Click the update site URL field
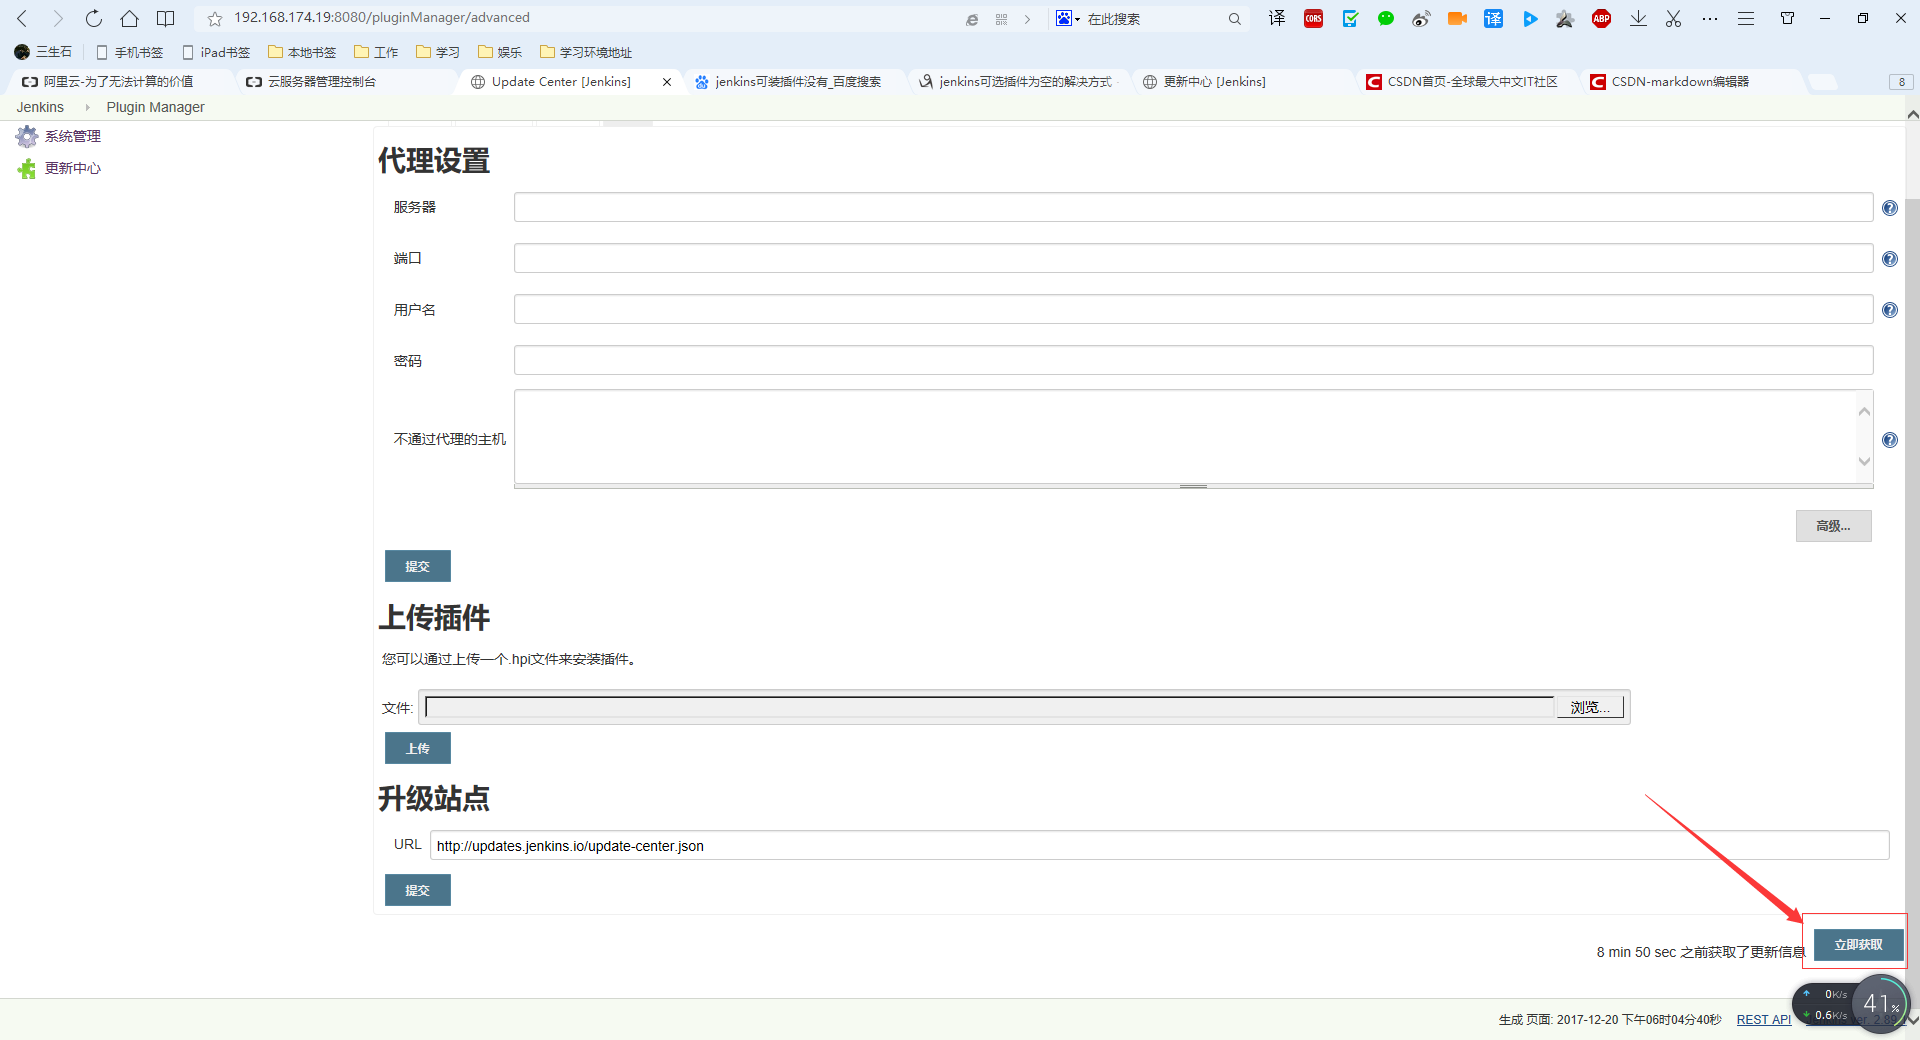 pyautogui.click(x=1159, y=845)
